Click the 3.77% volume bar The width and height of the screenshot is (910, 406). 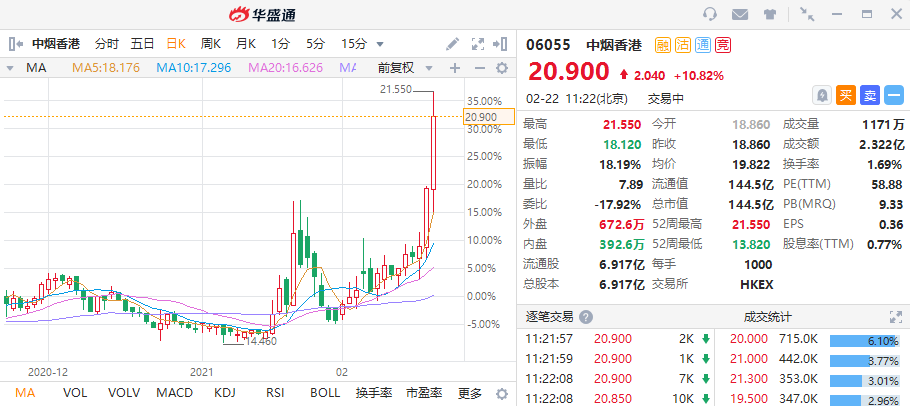click(x=865, y=361)
